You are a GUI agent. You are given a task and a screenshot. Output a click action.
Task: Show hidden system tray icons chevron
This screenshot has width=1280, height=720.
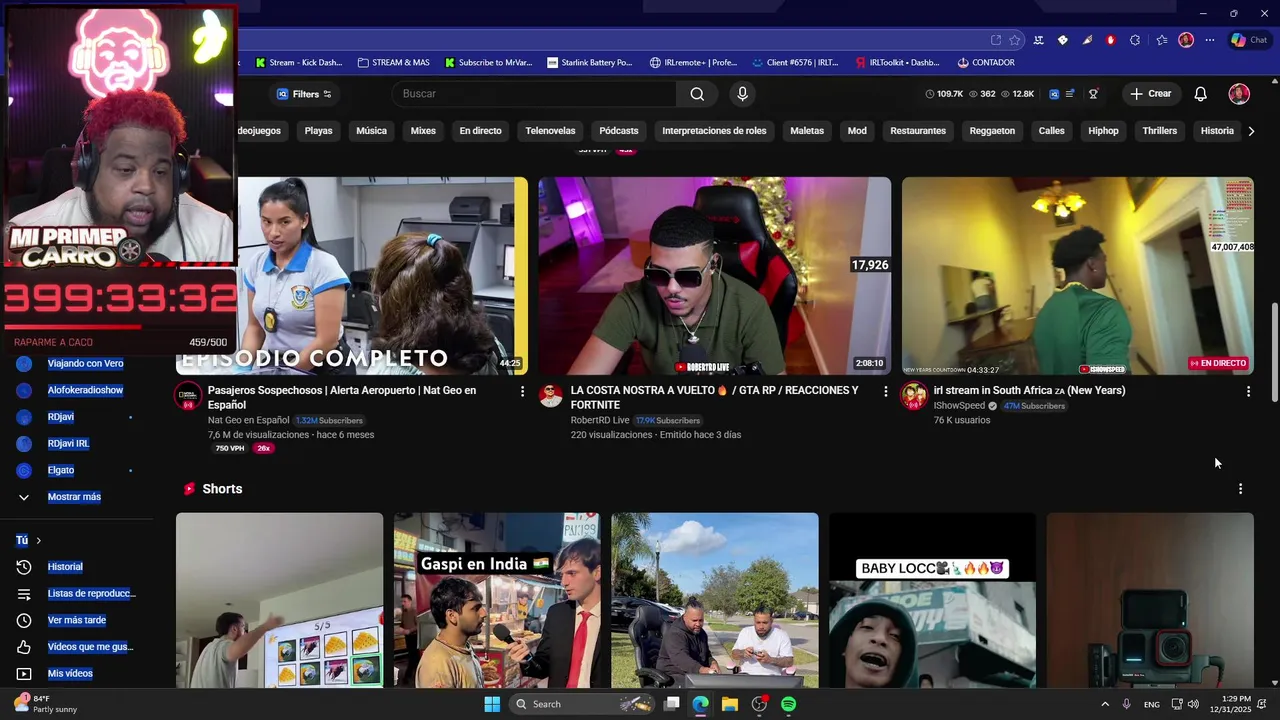pyautogui.click(x=1105, y=704)
